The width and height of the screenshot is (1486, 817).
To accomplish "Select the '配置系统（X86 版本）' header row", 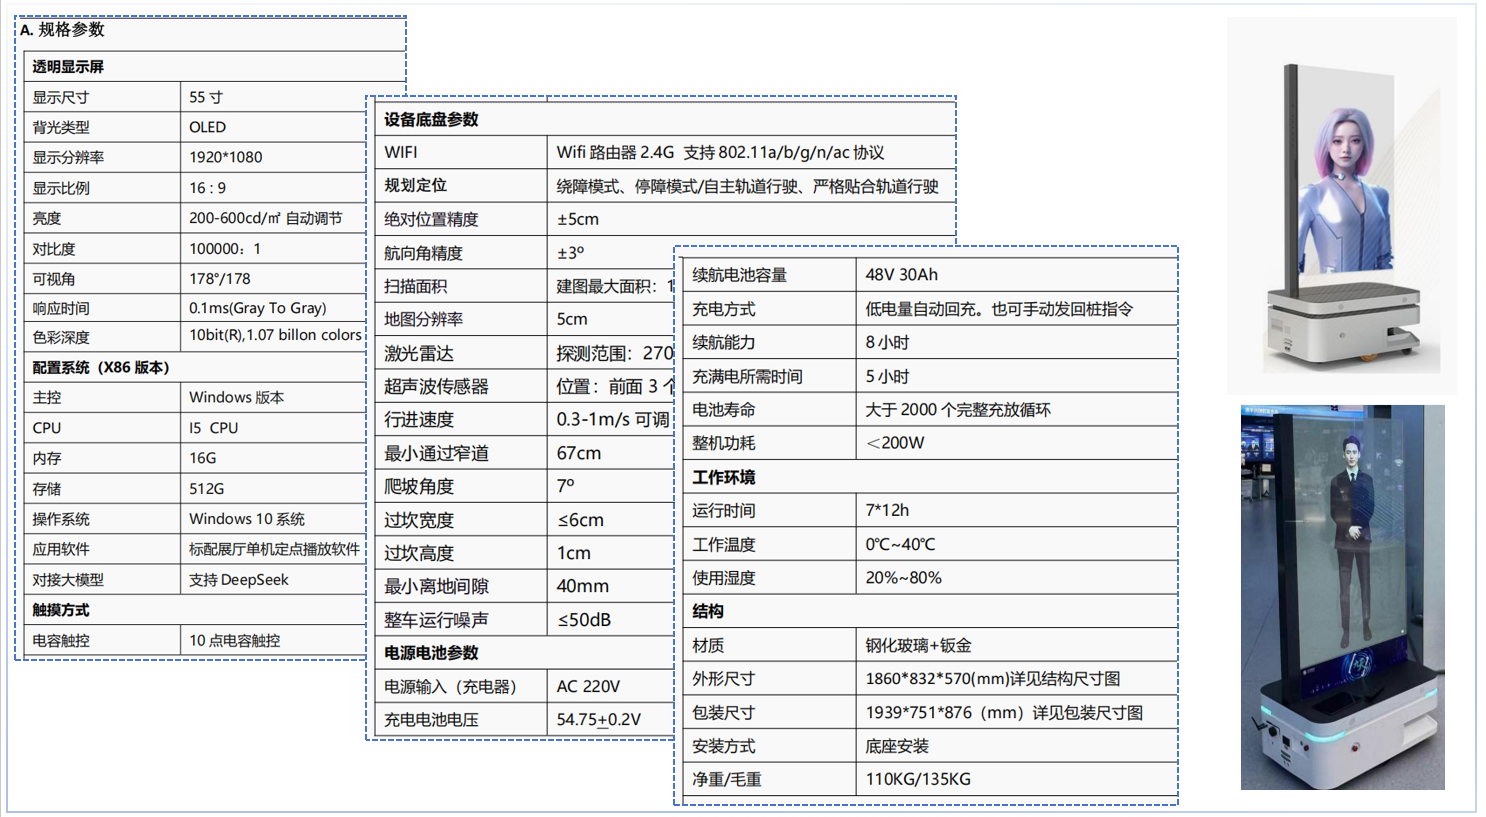I will pyautogui.click(x=101, y=367).
